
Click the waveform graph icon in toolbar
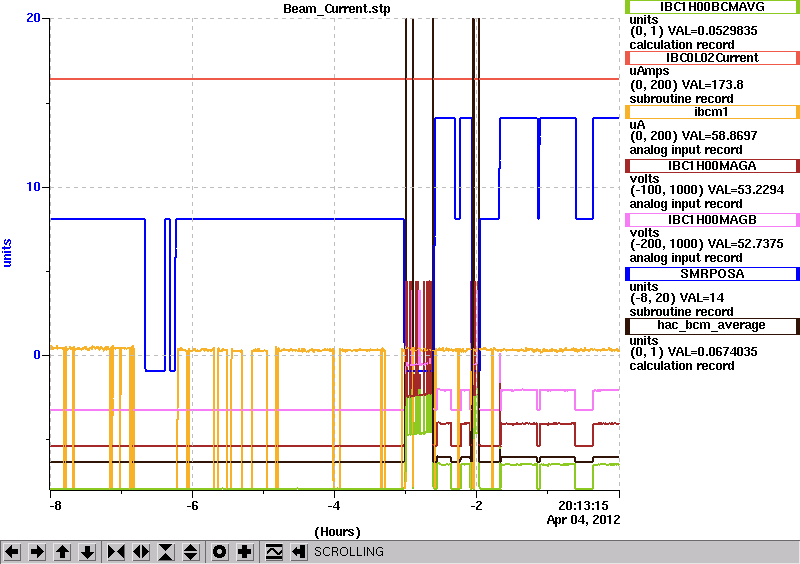point(274,552)
